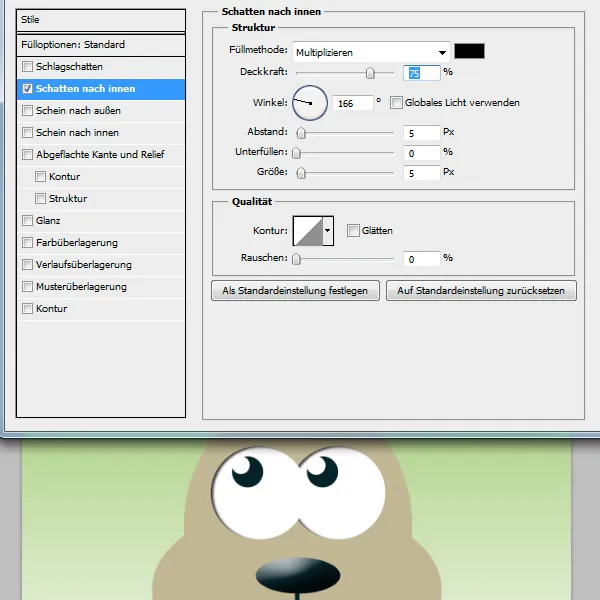The height and width of the screenshot is (600, 600).
Task: Toggle Globales Licht verwenden checkbox
Action: [x=396, y=103]
